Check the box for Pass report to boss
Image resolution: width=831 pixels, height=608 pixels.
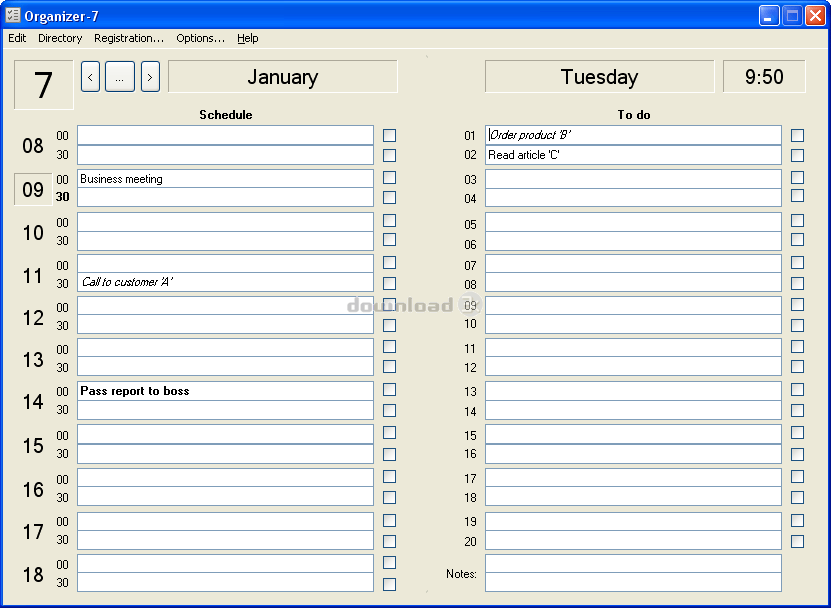point(390,390)
